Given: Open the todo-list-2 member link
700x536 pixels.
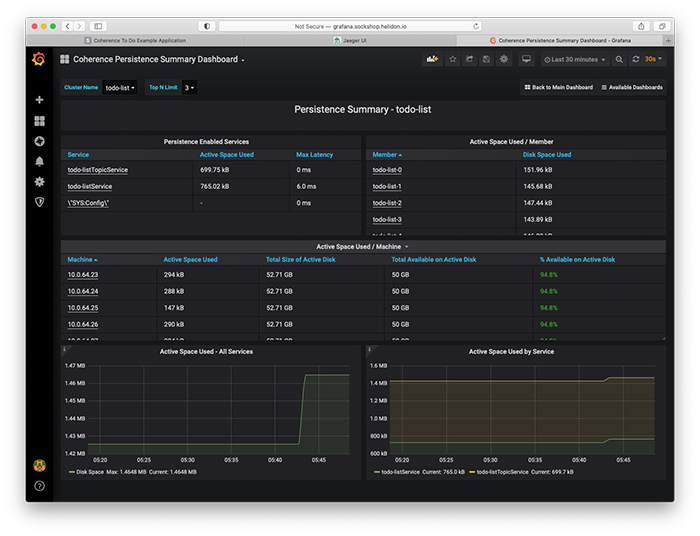Looking at the screenshot, I should [387, 203].
